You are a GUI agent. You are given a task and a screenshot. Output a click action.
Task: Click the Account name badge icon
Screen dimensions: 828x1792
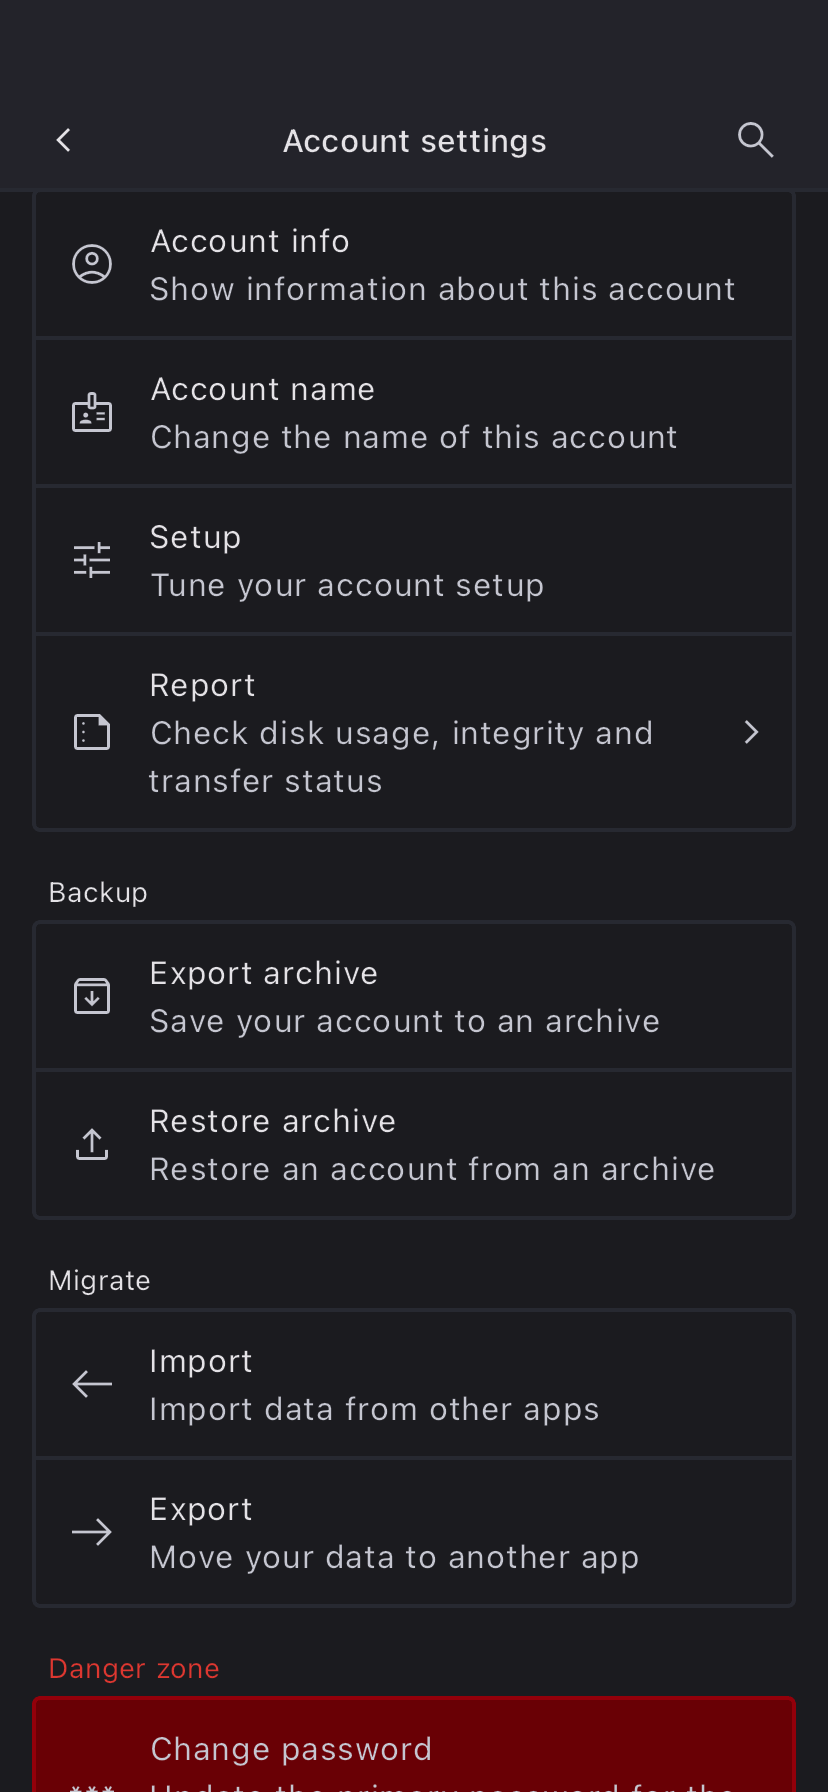click(x=92, y=412)
